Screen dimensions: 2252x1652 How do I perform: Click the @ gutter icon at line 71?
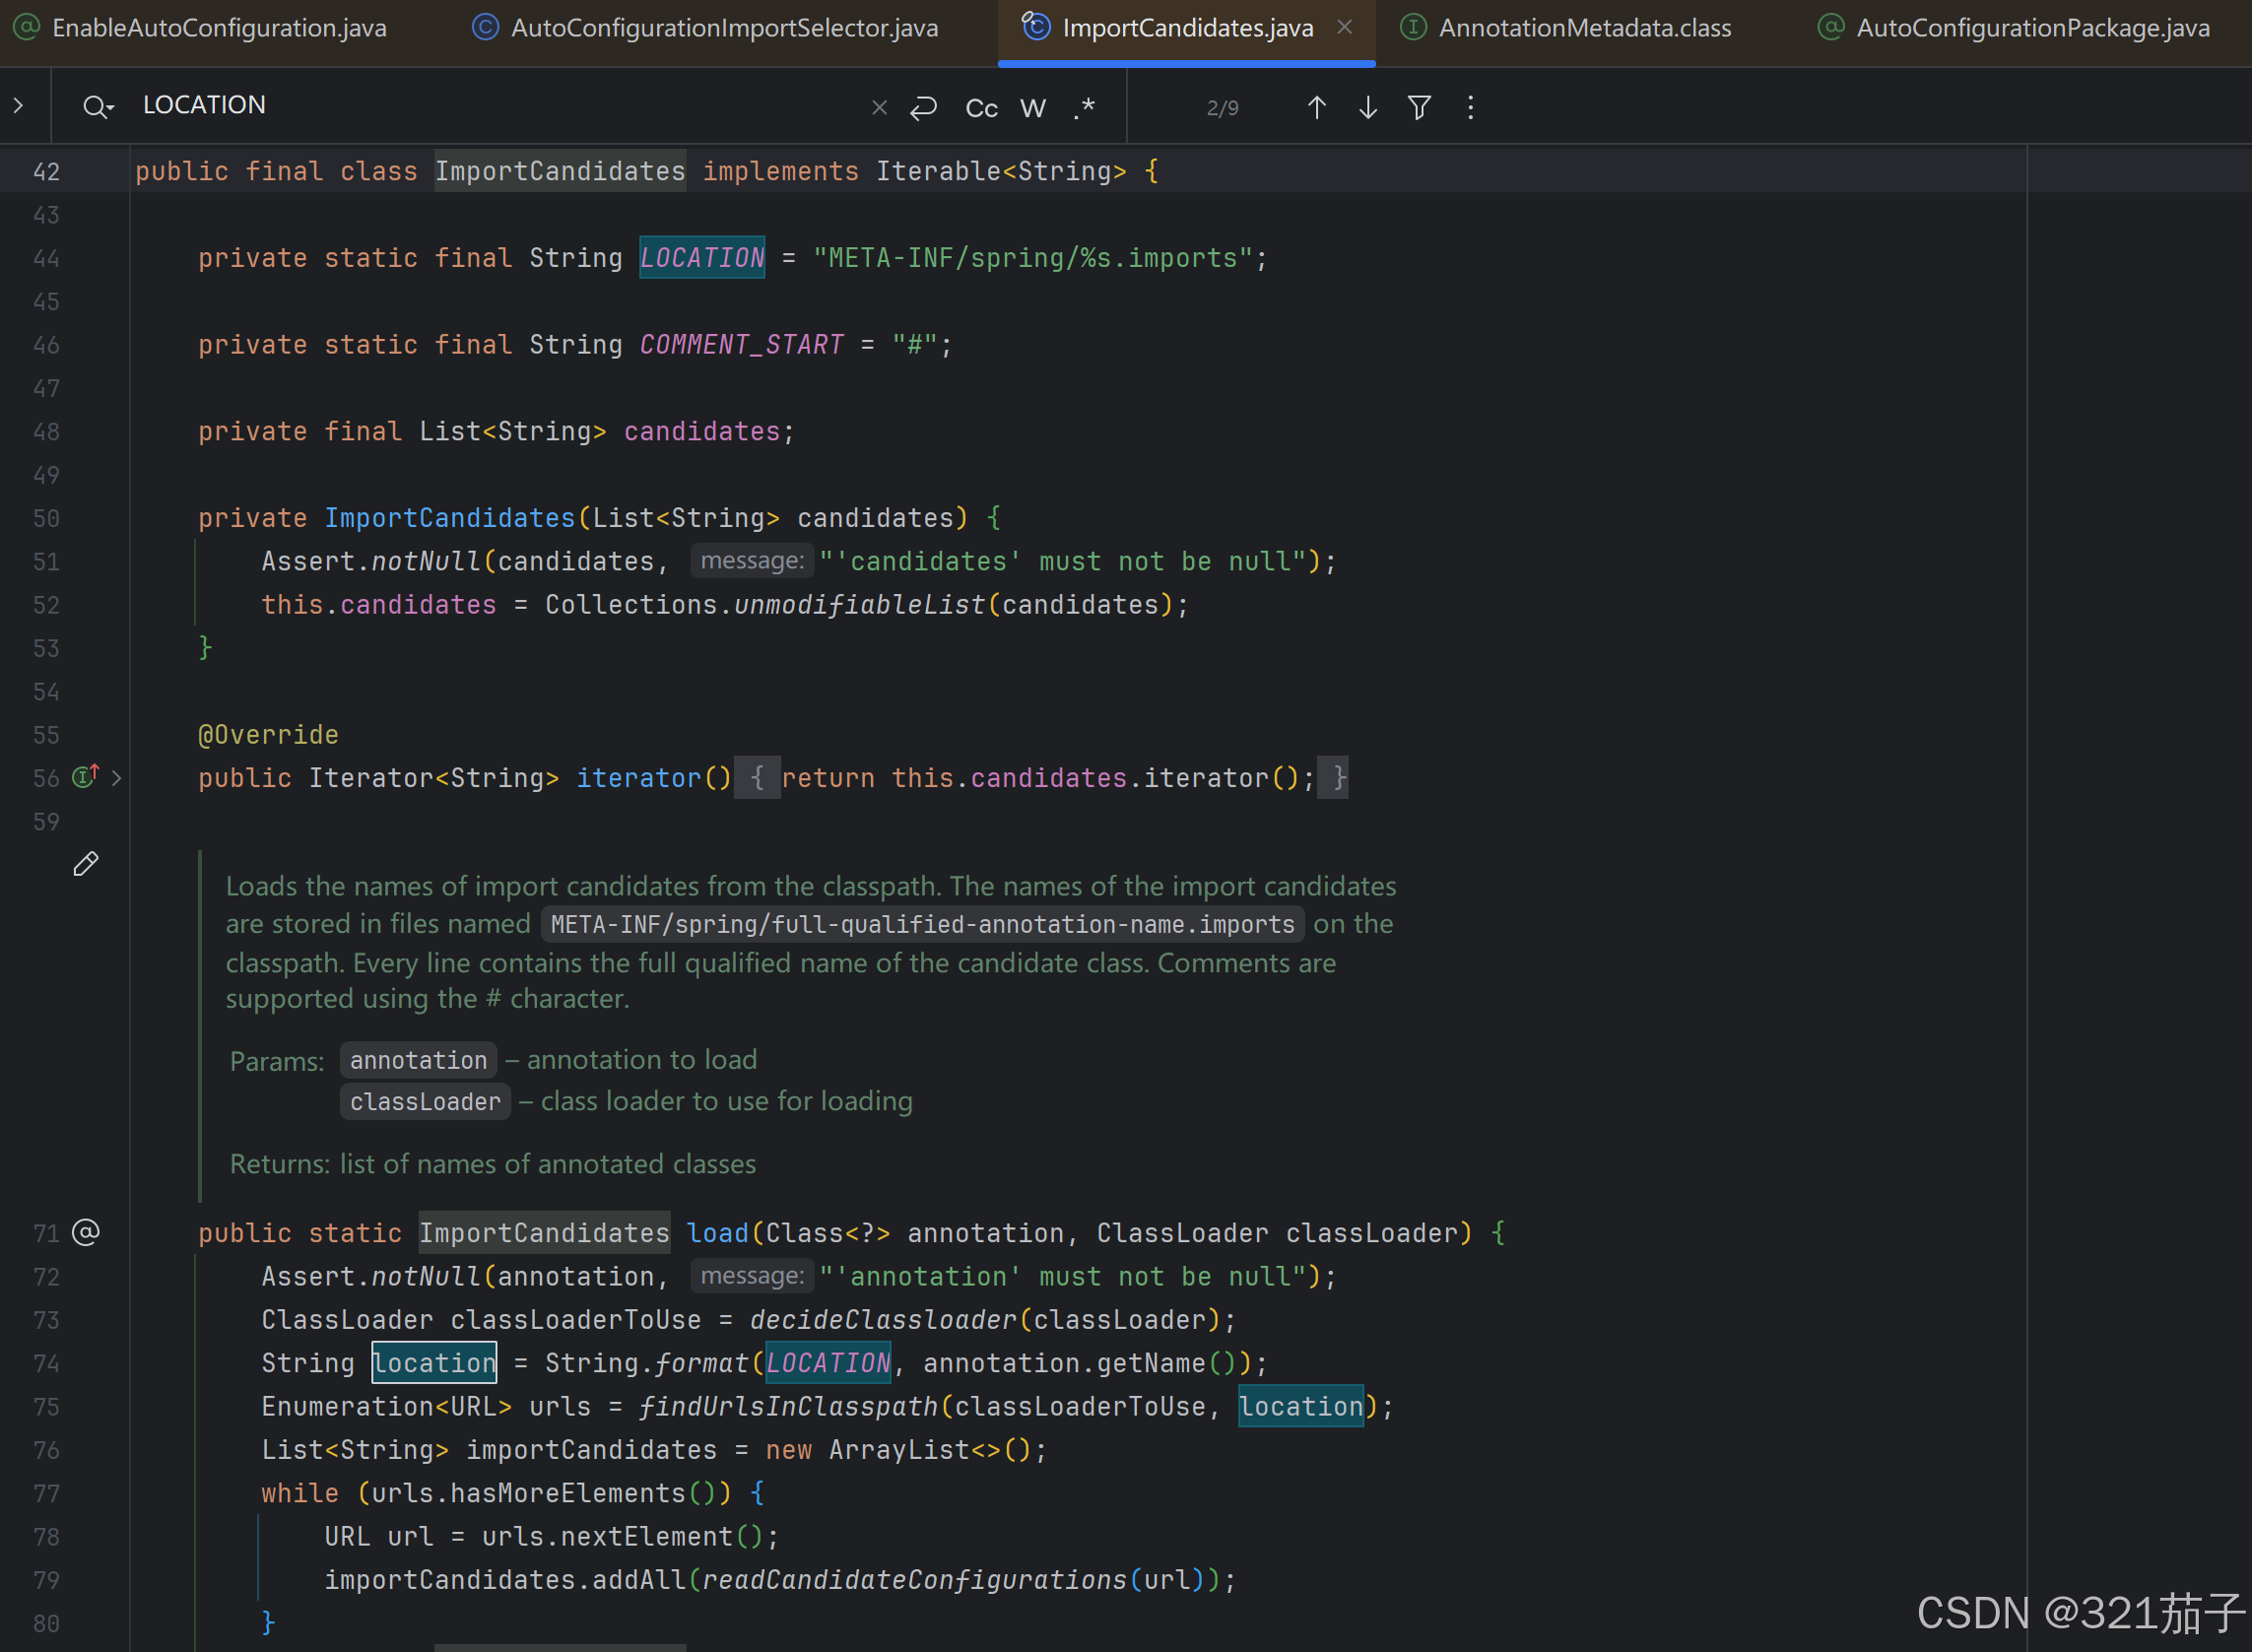(86, 1232)
